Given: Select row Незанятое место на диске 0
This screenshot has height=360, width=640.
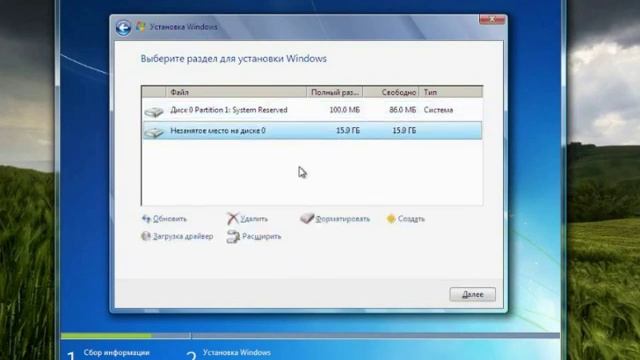Looking at the screenshot, I should [312, 131].
